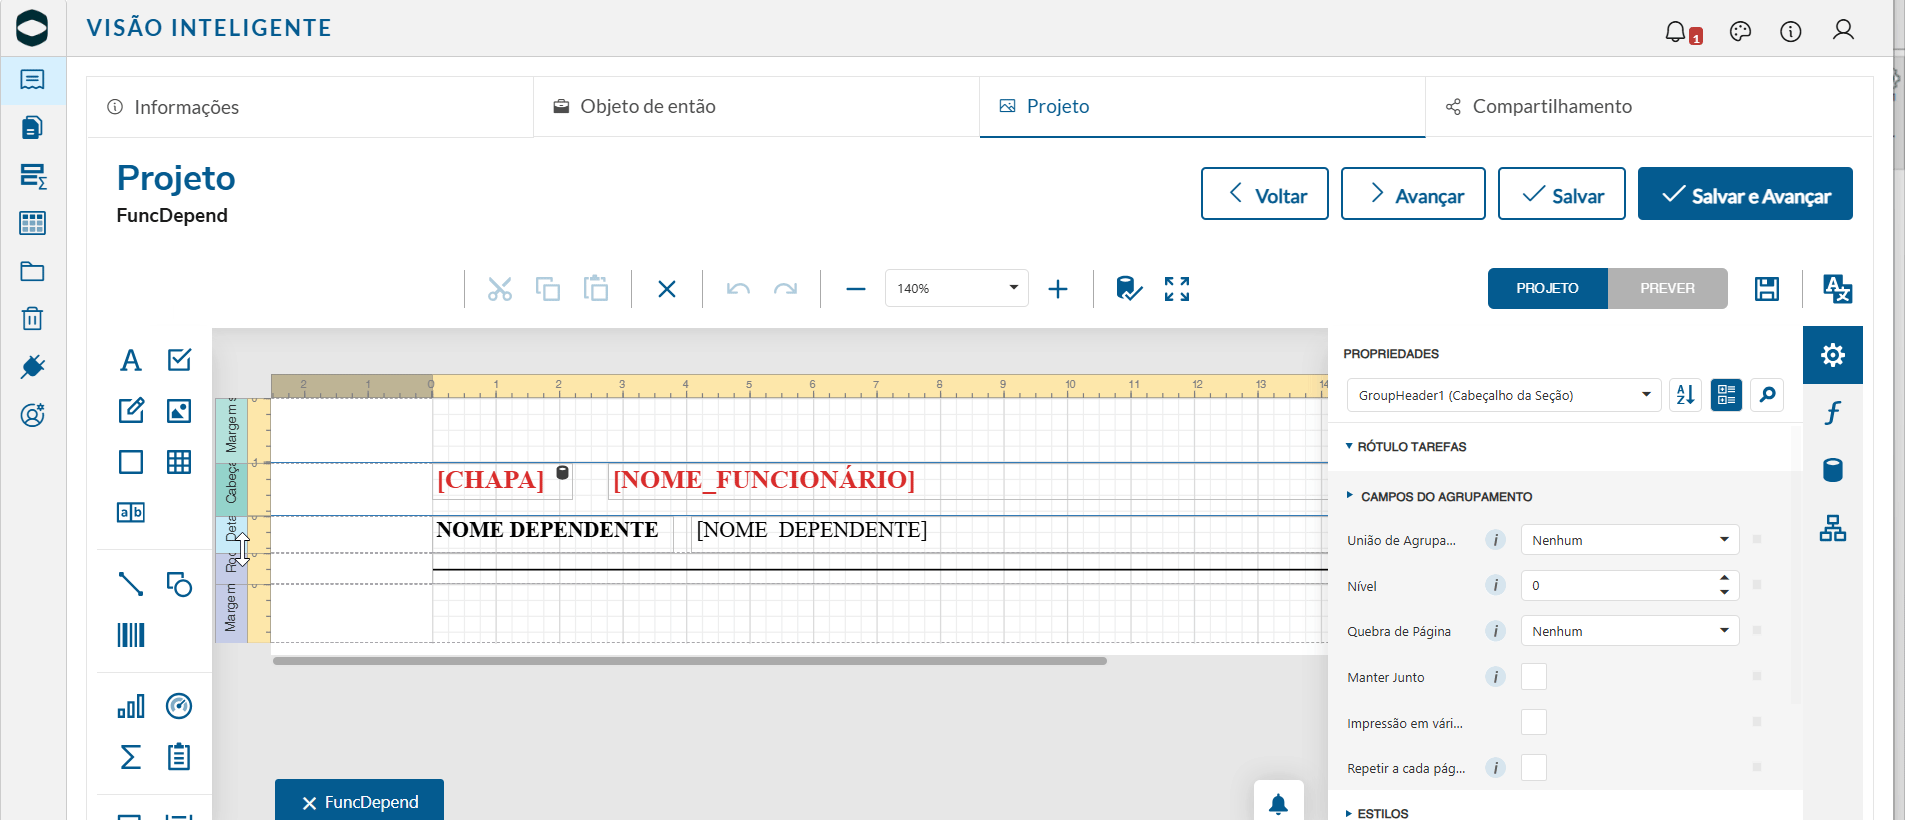Select the Line drawing tool
This screenshot has height=820, width=1905.
point(131,584)
